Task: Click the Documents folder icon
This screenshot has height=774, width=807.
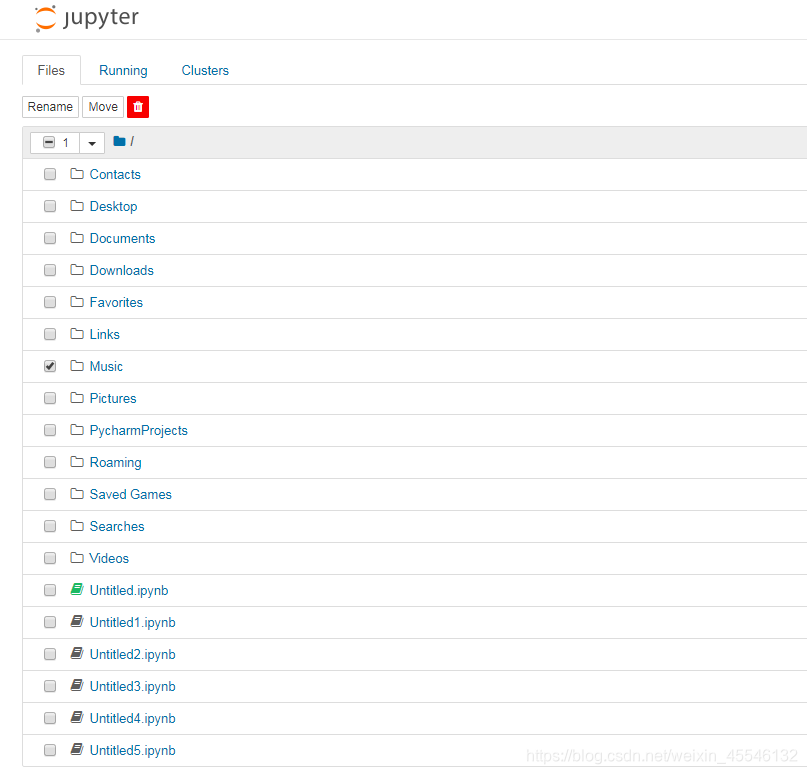Action: click(x=77, y=238)
